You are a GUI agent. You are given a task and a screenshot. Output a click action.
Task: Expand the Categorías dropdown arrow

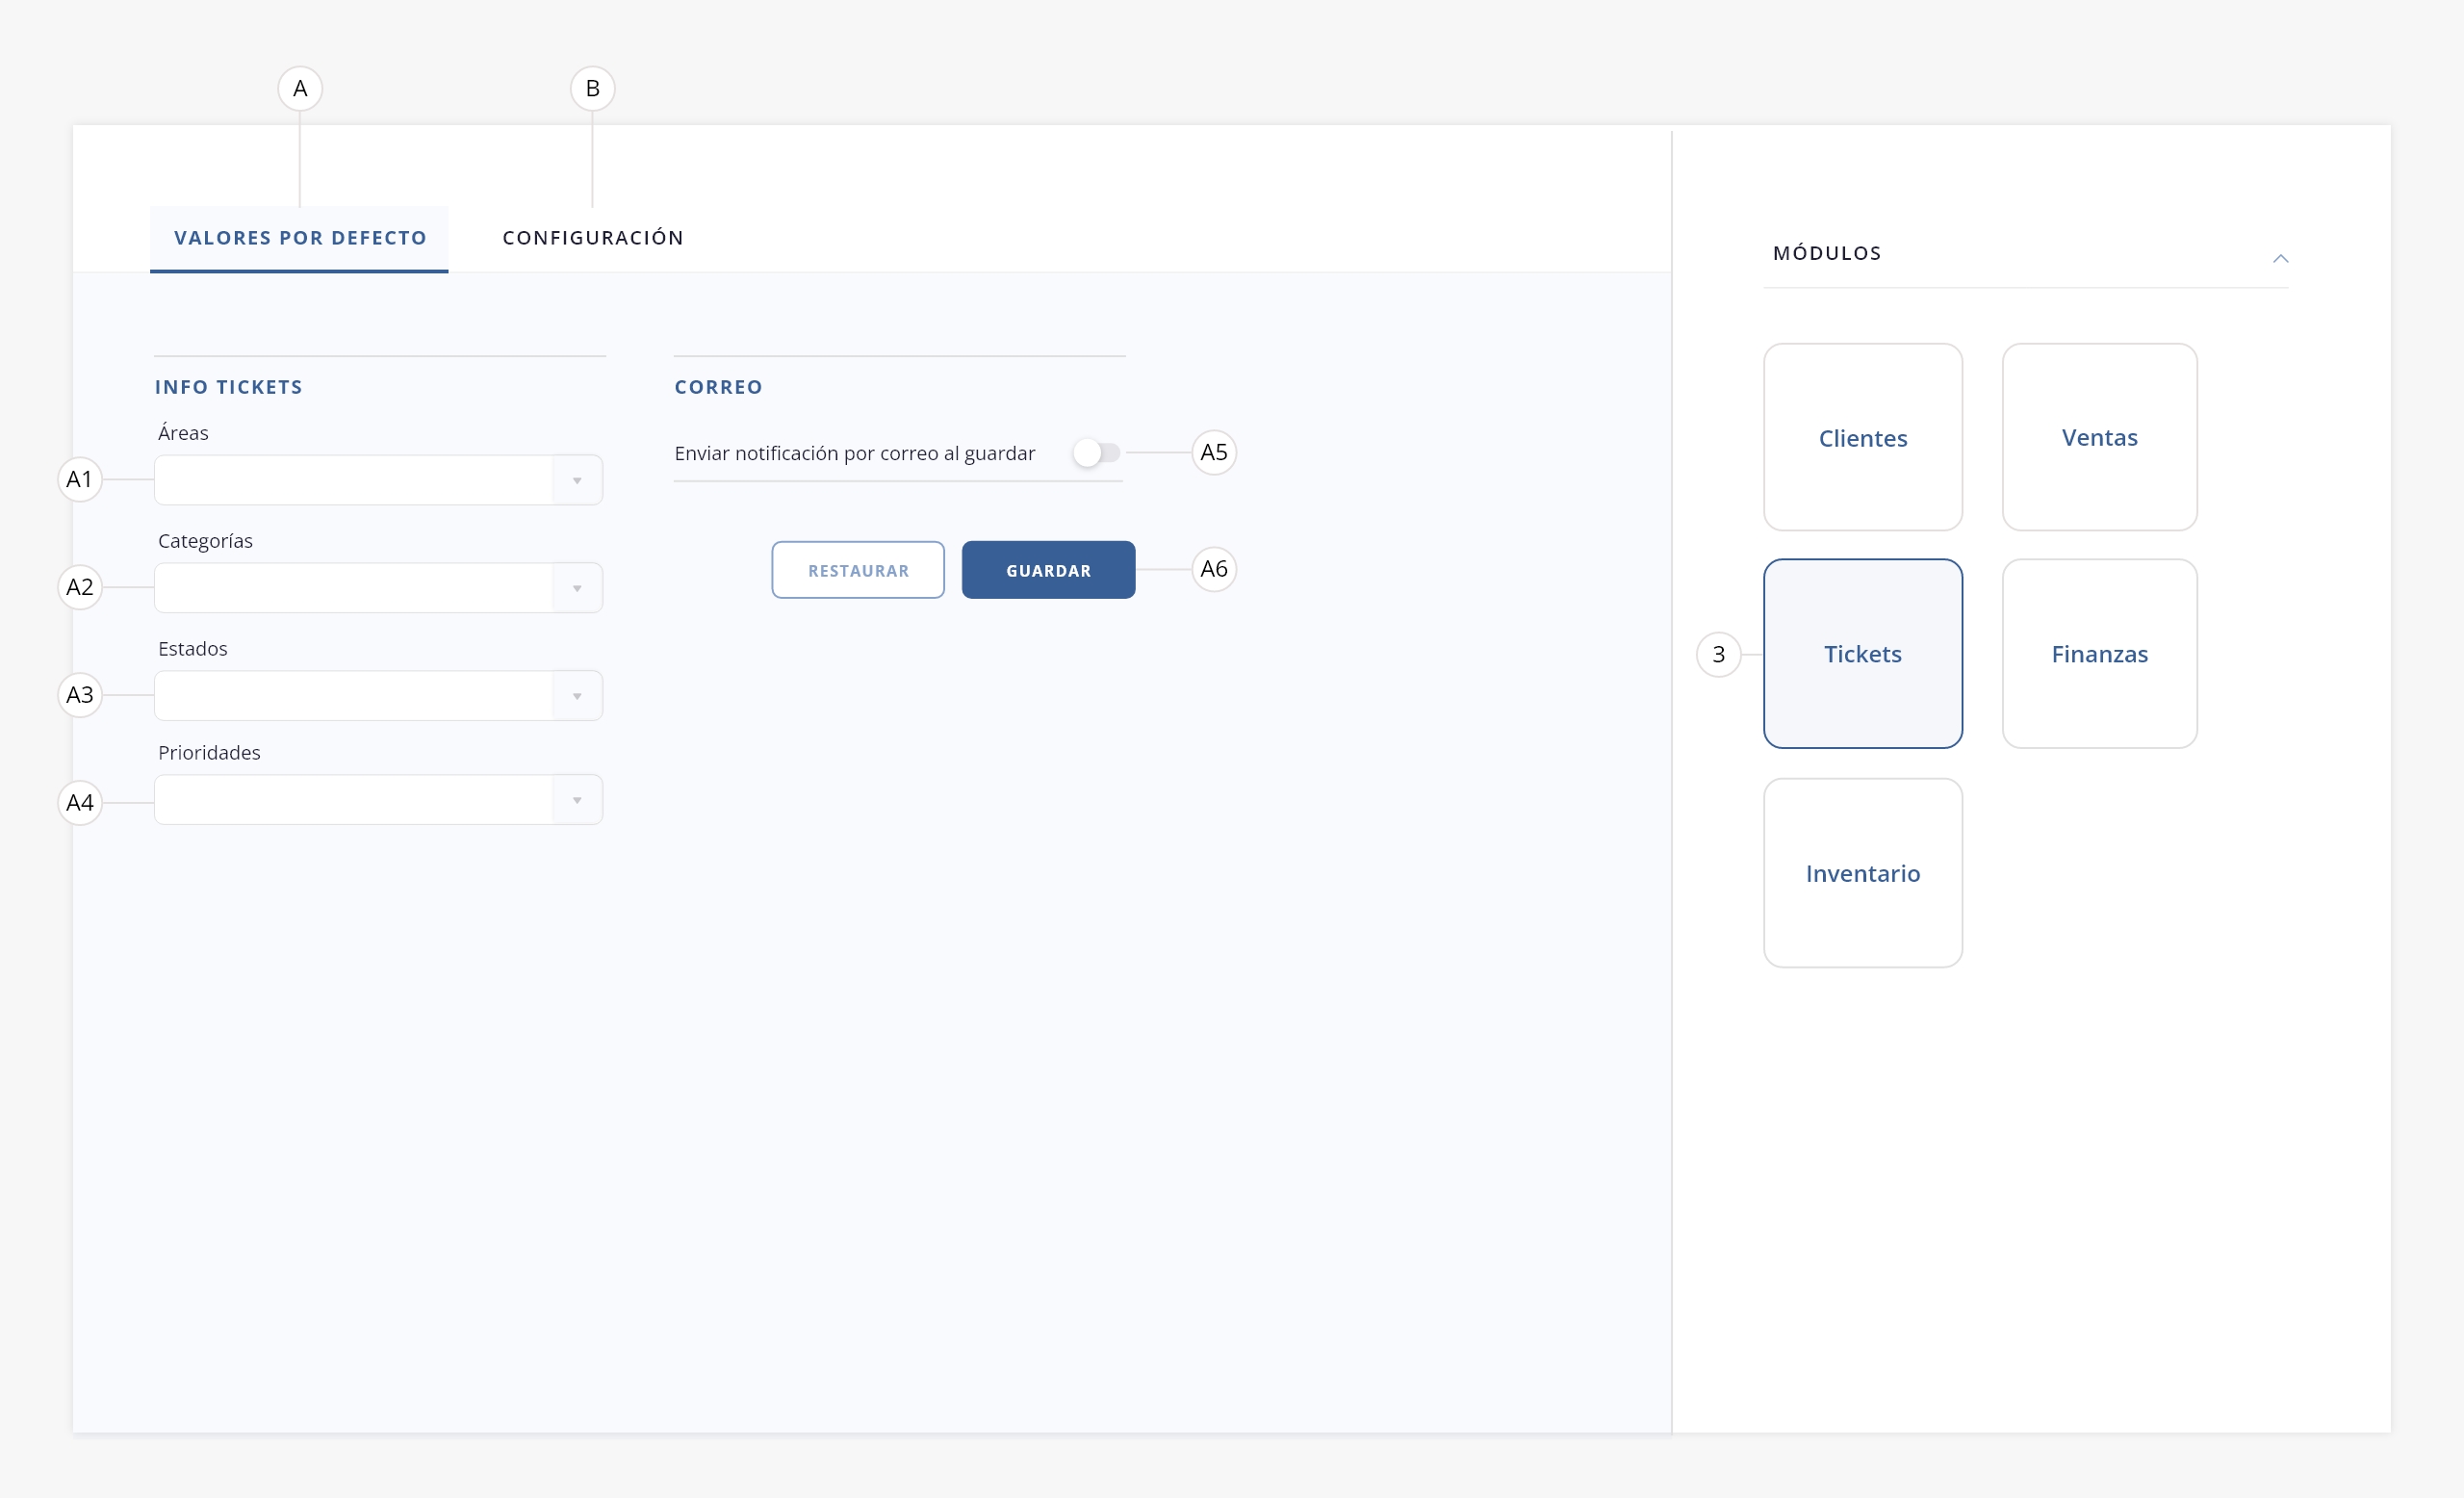point(577,588)
